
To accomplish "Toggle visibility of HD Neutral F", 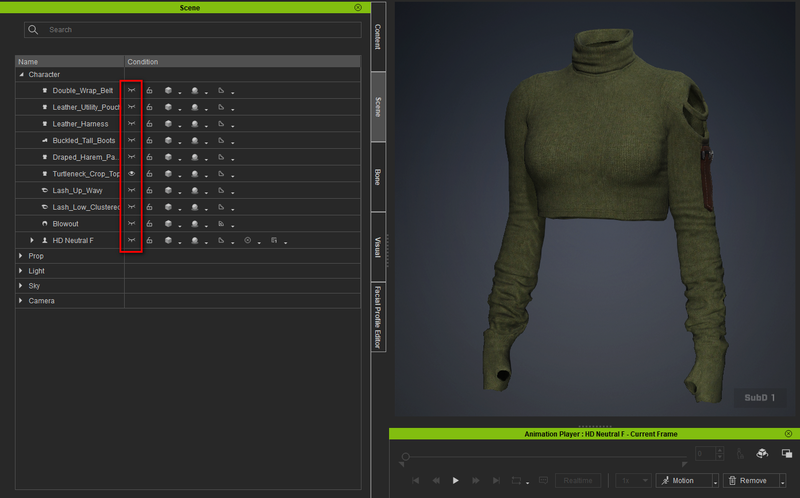I will point(132,240).
